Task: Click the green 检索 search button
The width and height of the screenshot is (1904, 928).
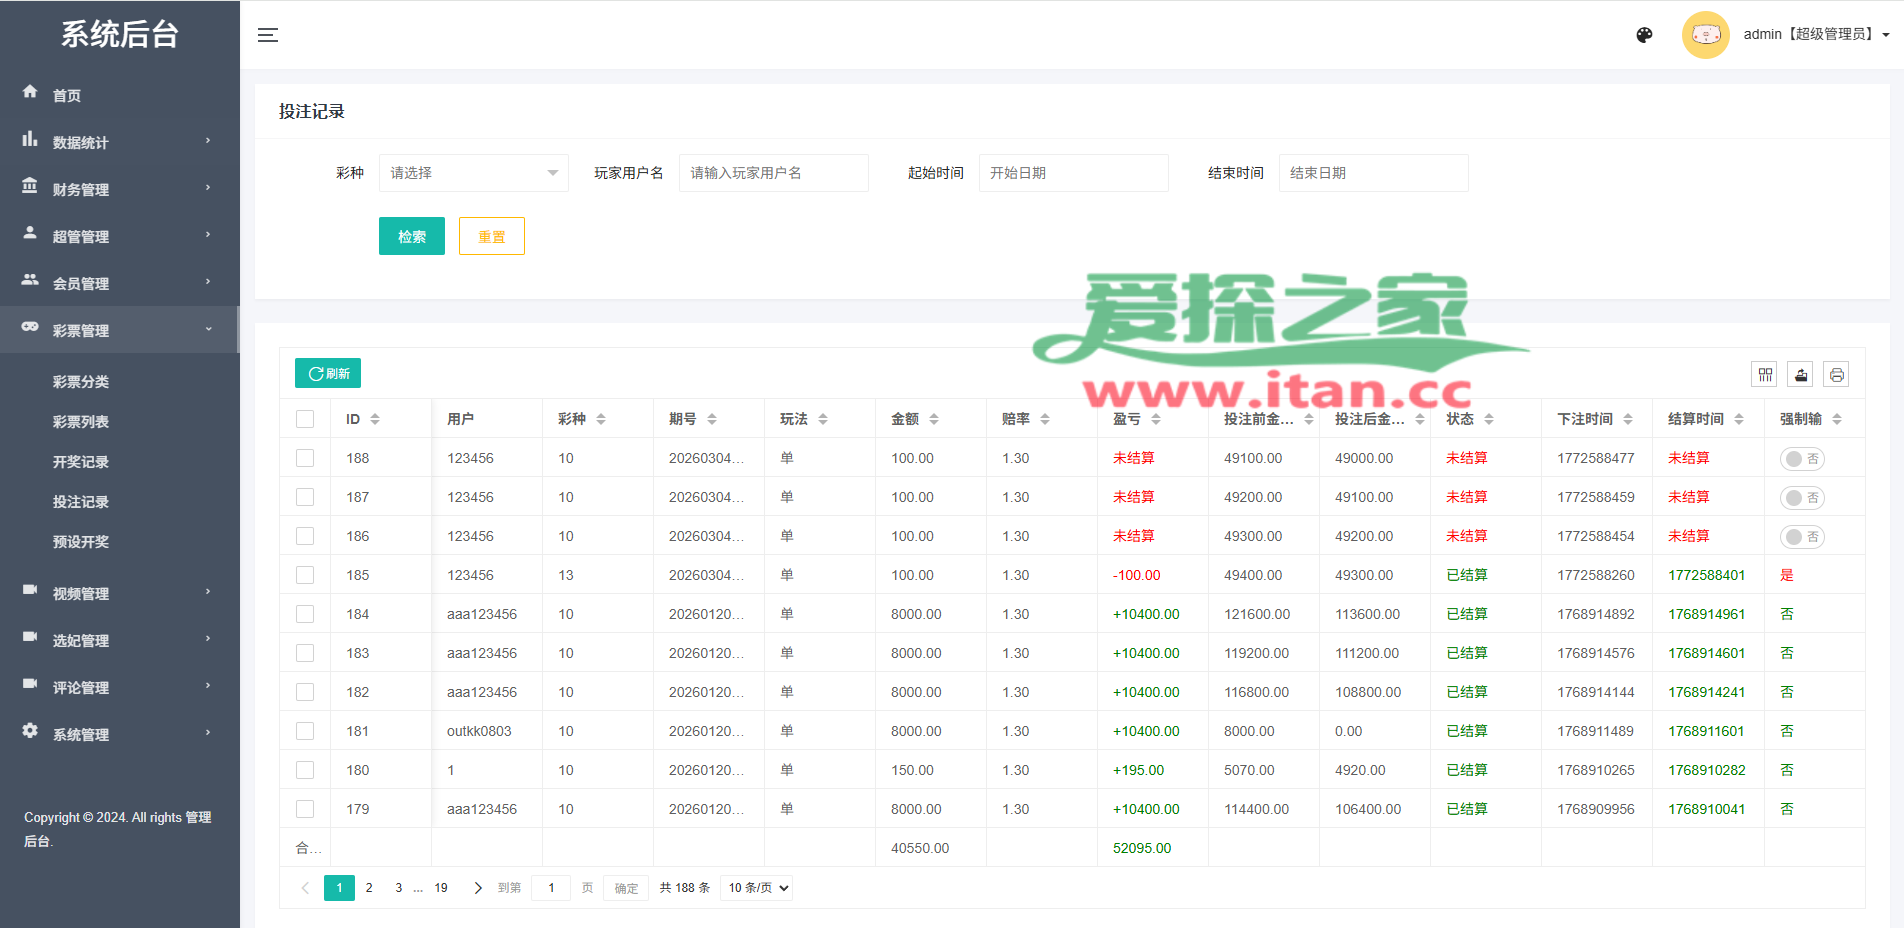Action: (411, 237)
